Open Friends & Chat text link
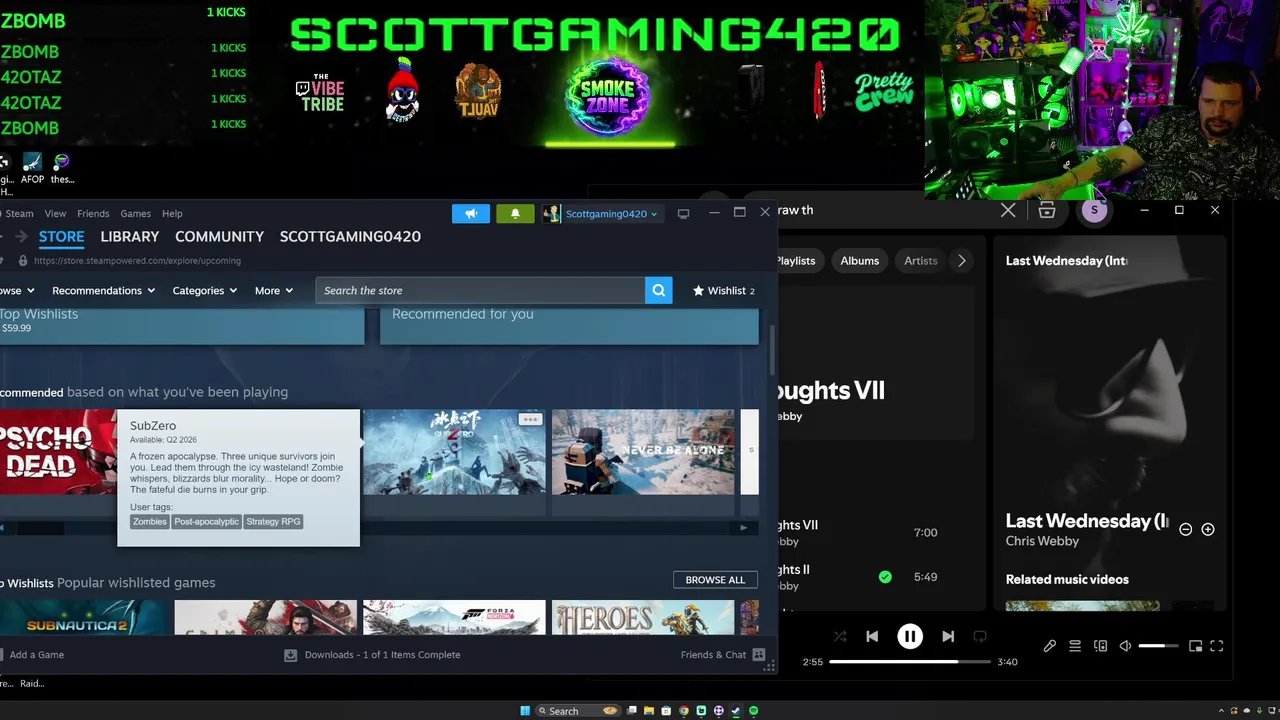This screenshot has width=1280, height=720. (713, 655)
